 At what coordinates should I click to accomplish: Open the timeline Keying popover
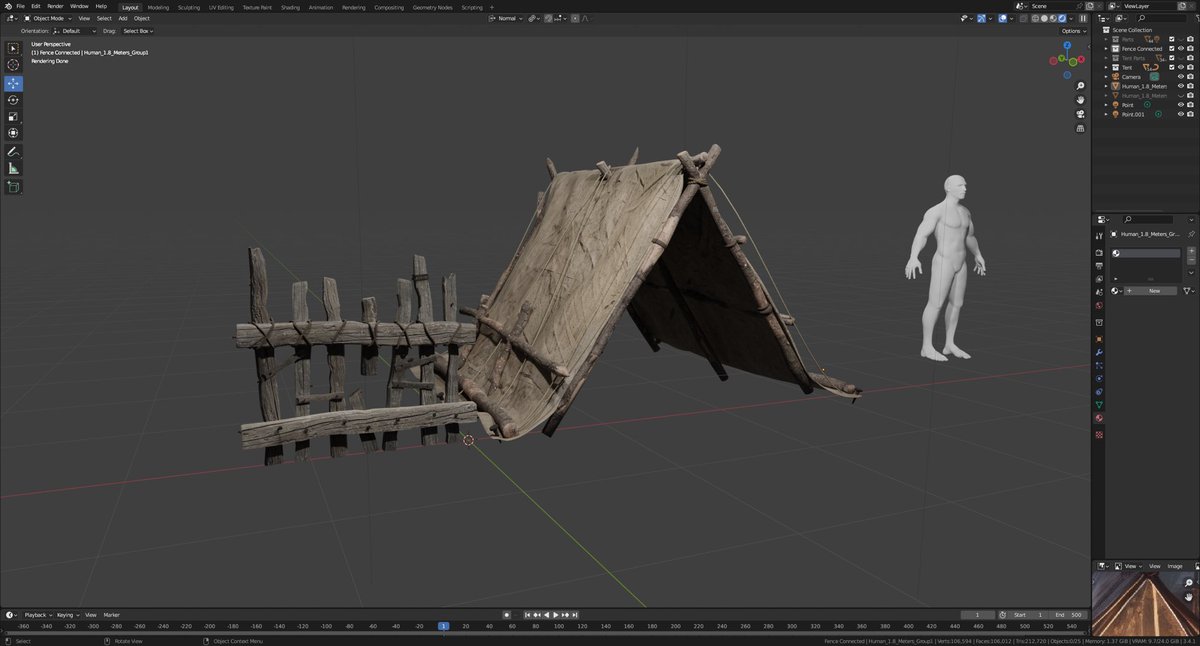(x=66, y=615)
